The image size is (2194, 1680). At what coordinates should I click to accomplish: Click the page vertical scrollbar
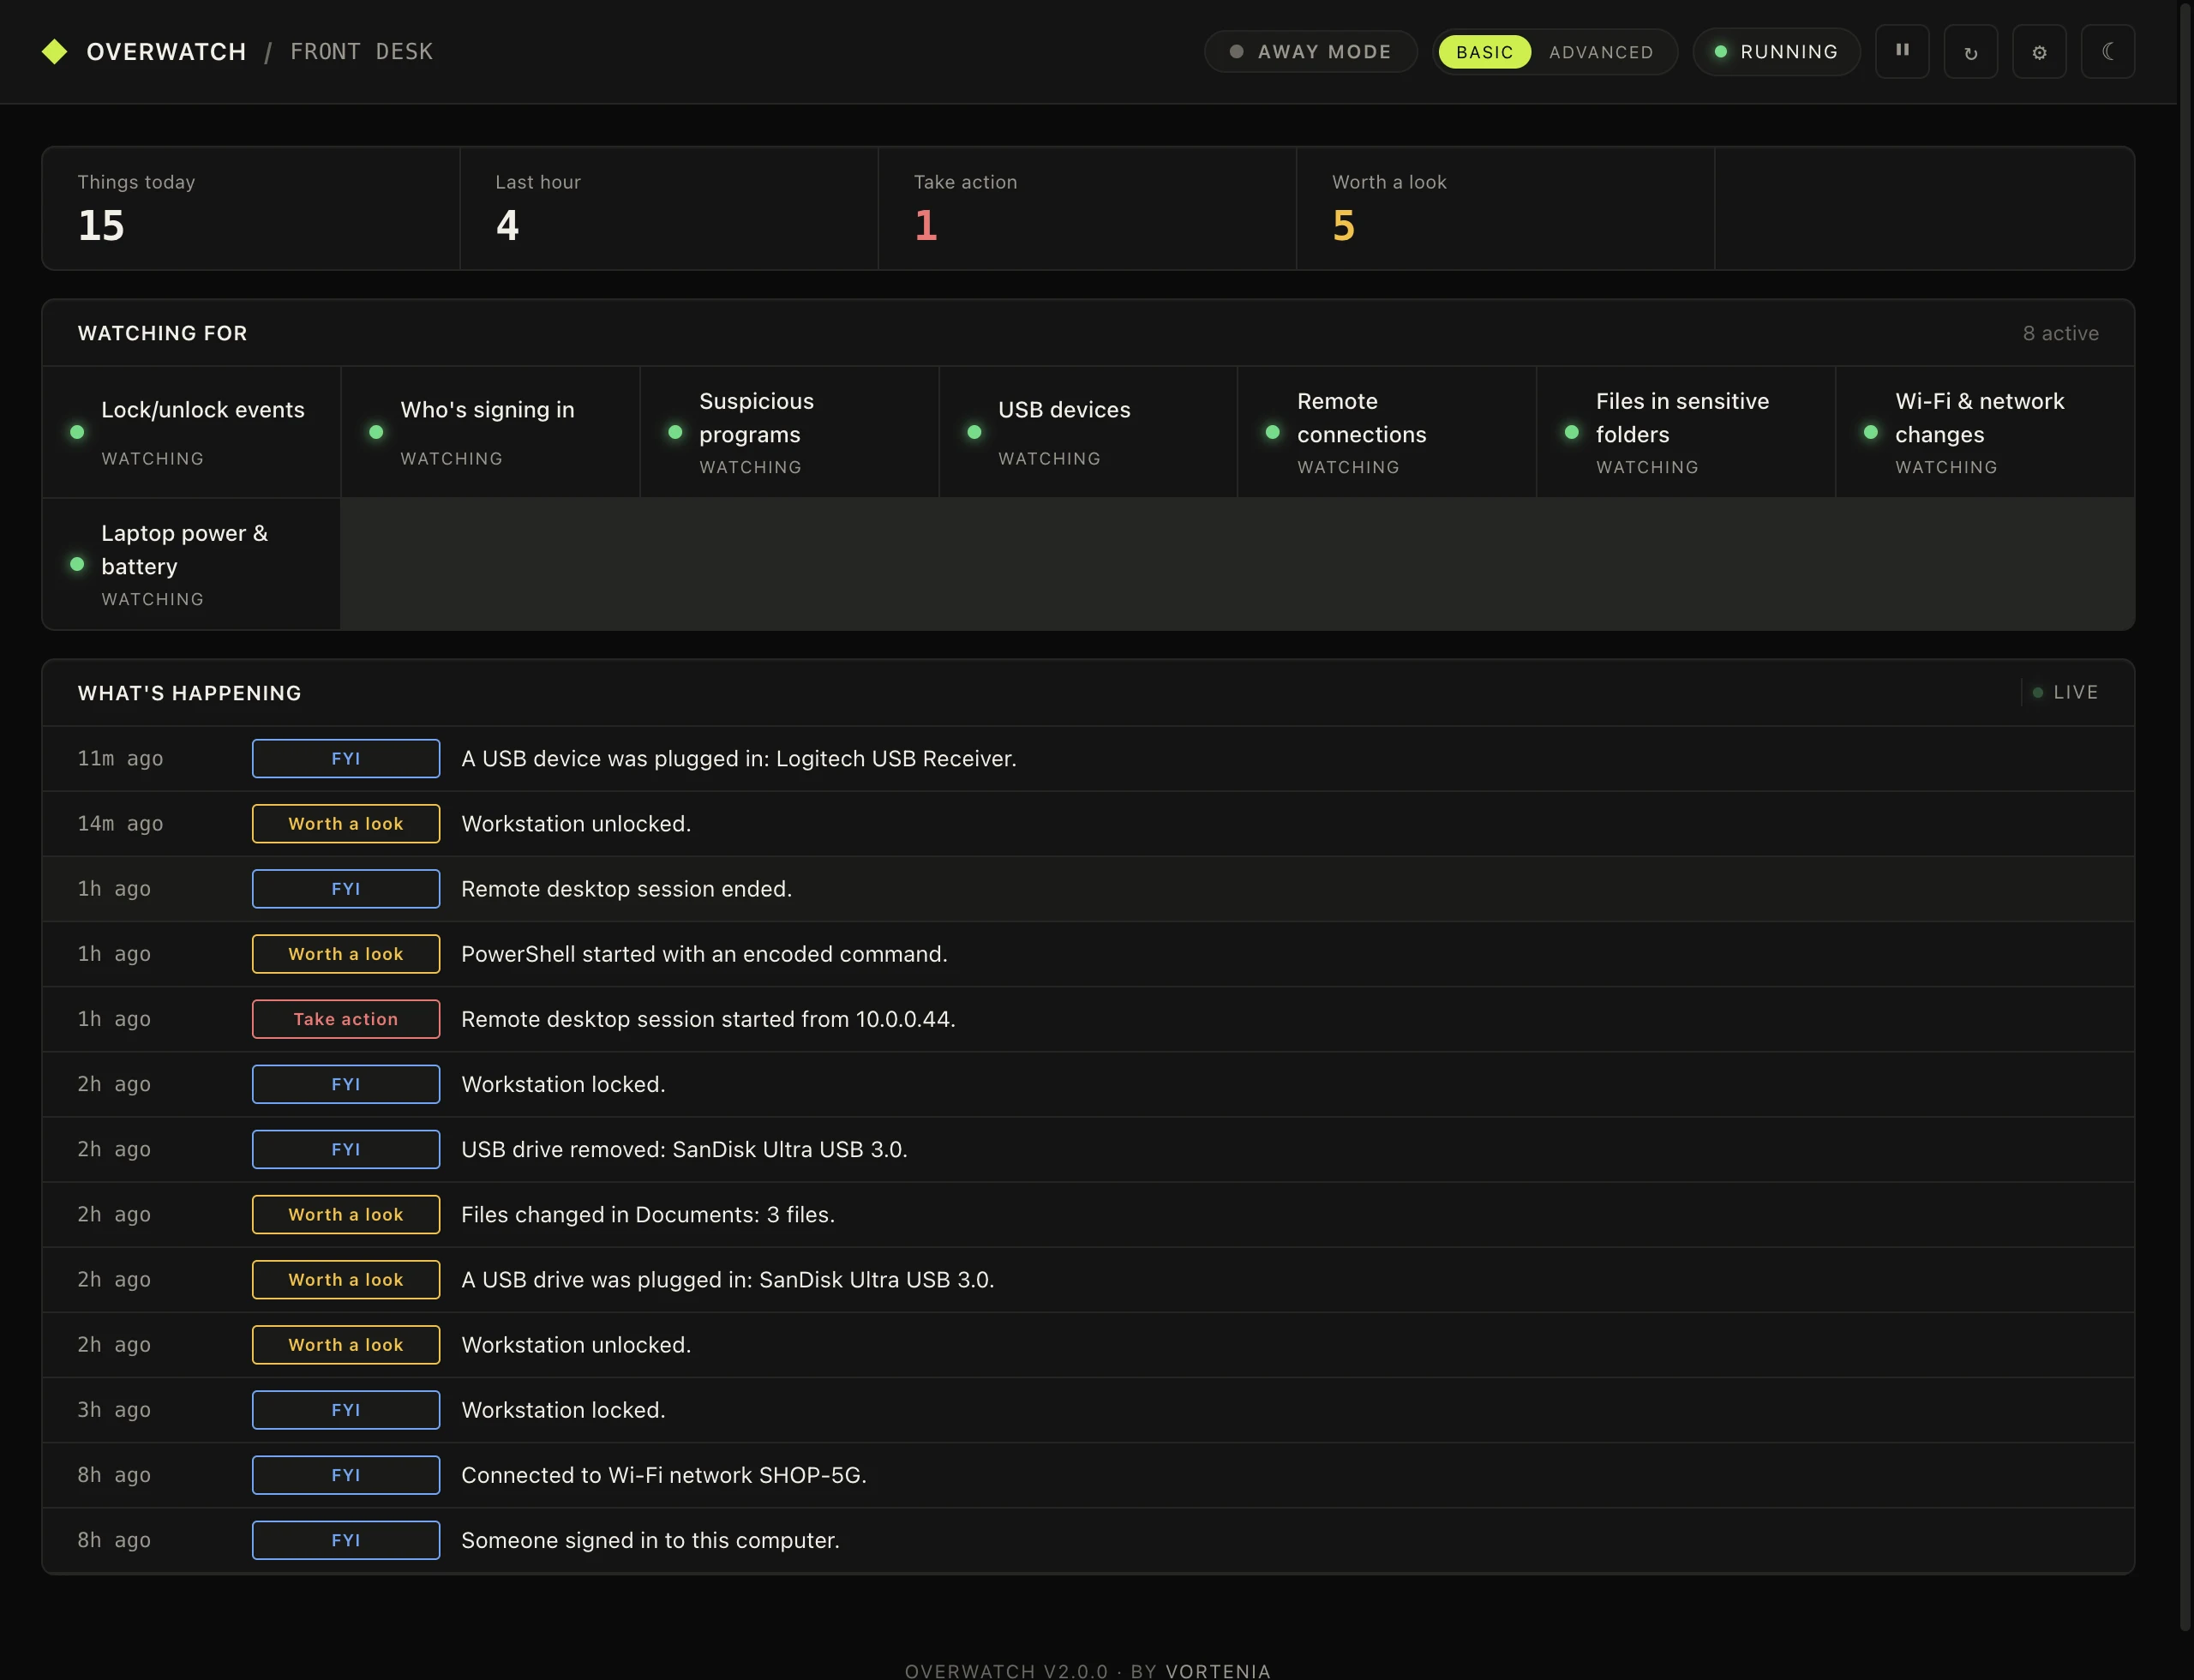pos(2186,815)
